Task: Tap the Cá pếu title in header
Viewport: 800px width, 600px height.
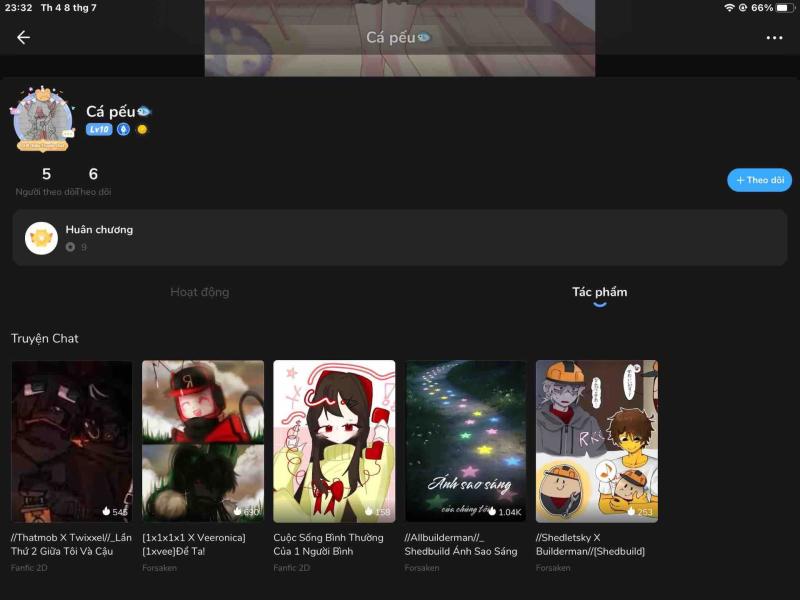Action: point(398,37)
